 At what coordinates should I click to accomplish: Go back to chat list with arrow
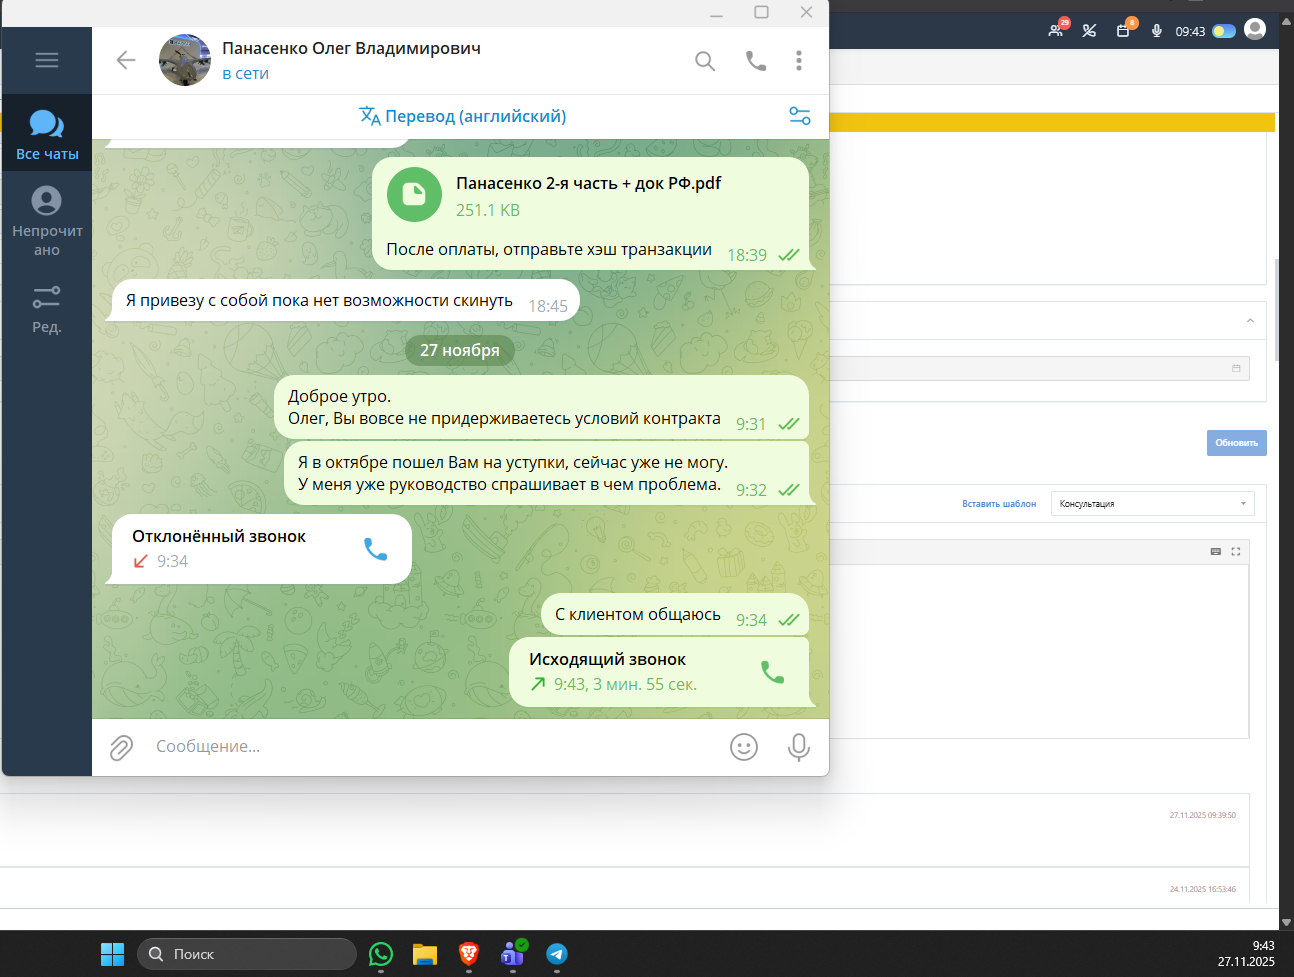126,60
